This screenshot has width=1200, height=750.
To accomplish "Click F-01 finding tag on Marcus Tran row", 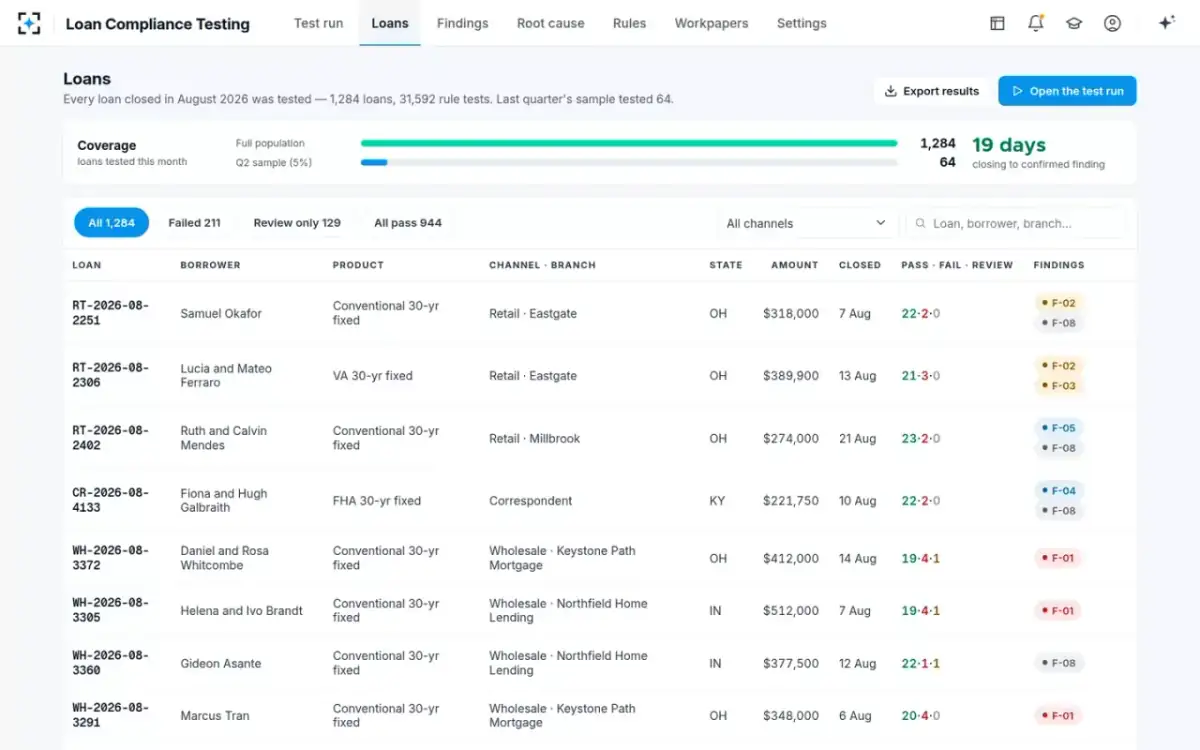I will (1058, 715).
